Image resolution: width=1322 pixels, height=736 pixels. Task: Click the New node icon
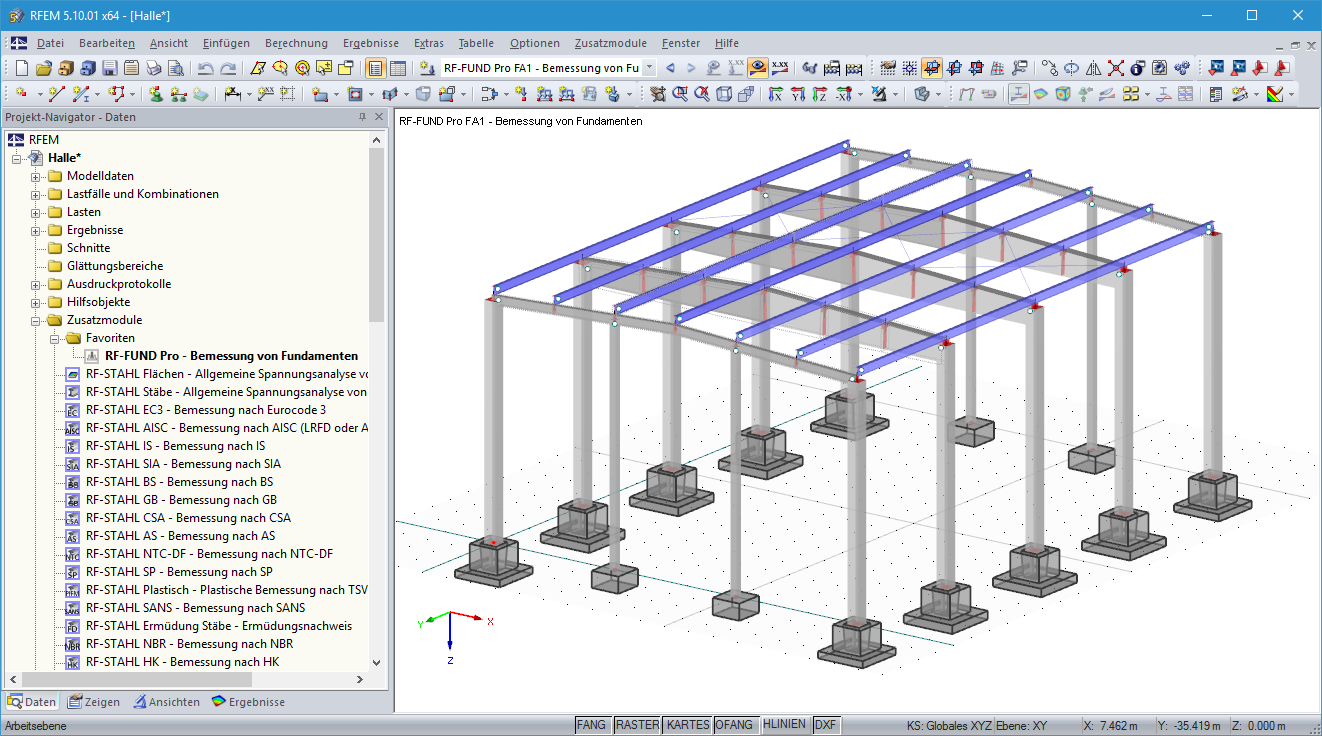point(21,94)
